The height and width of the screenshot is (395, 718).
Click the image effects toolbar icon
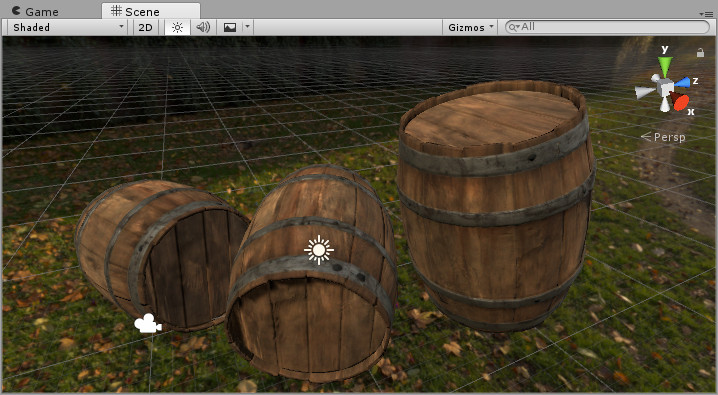pyautogui.click(x=230, y=27)
